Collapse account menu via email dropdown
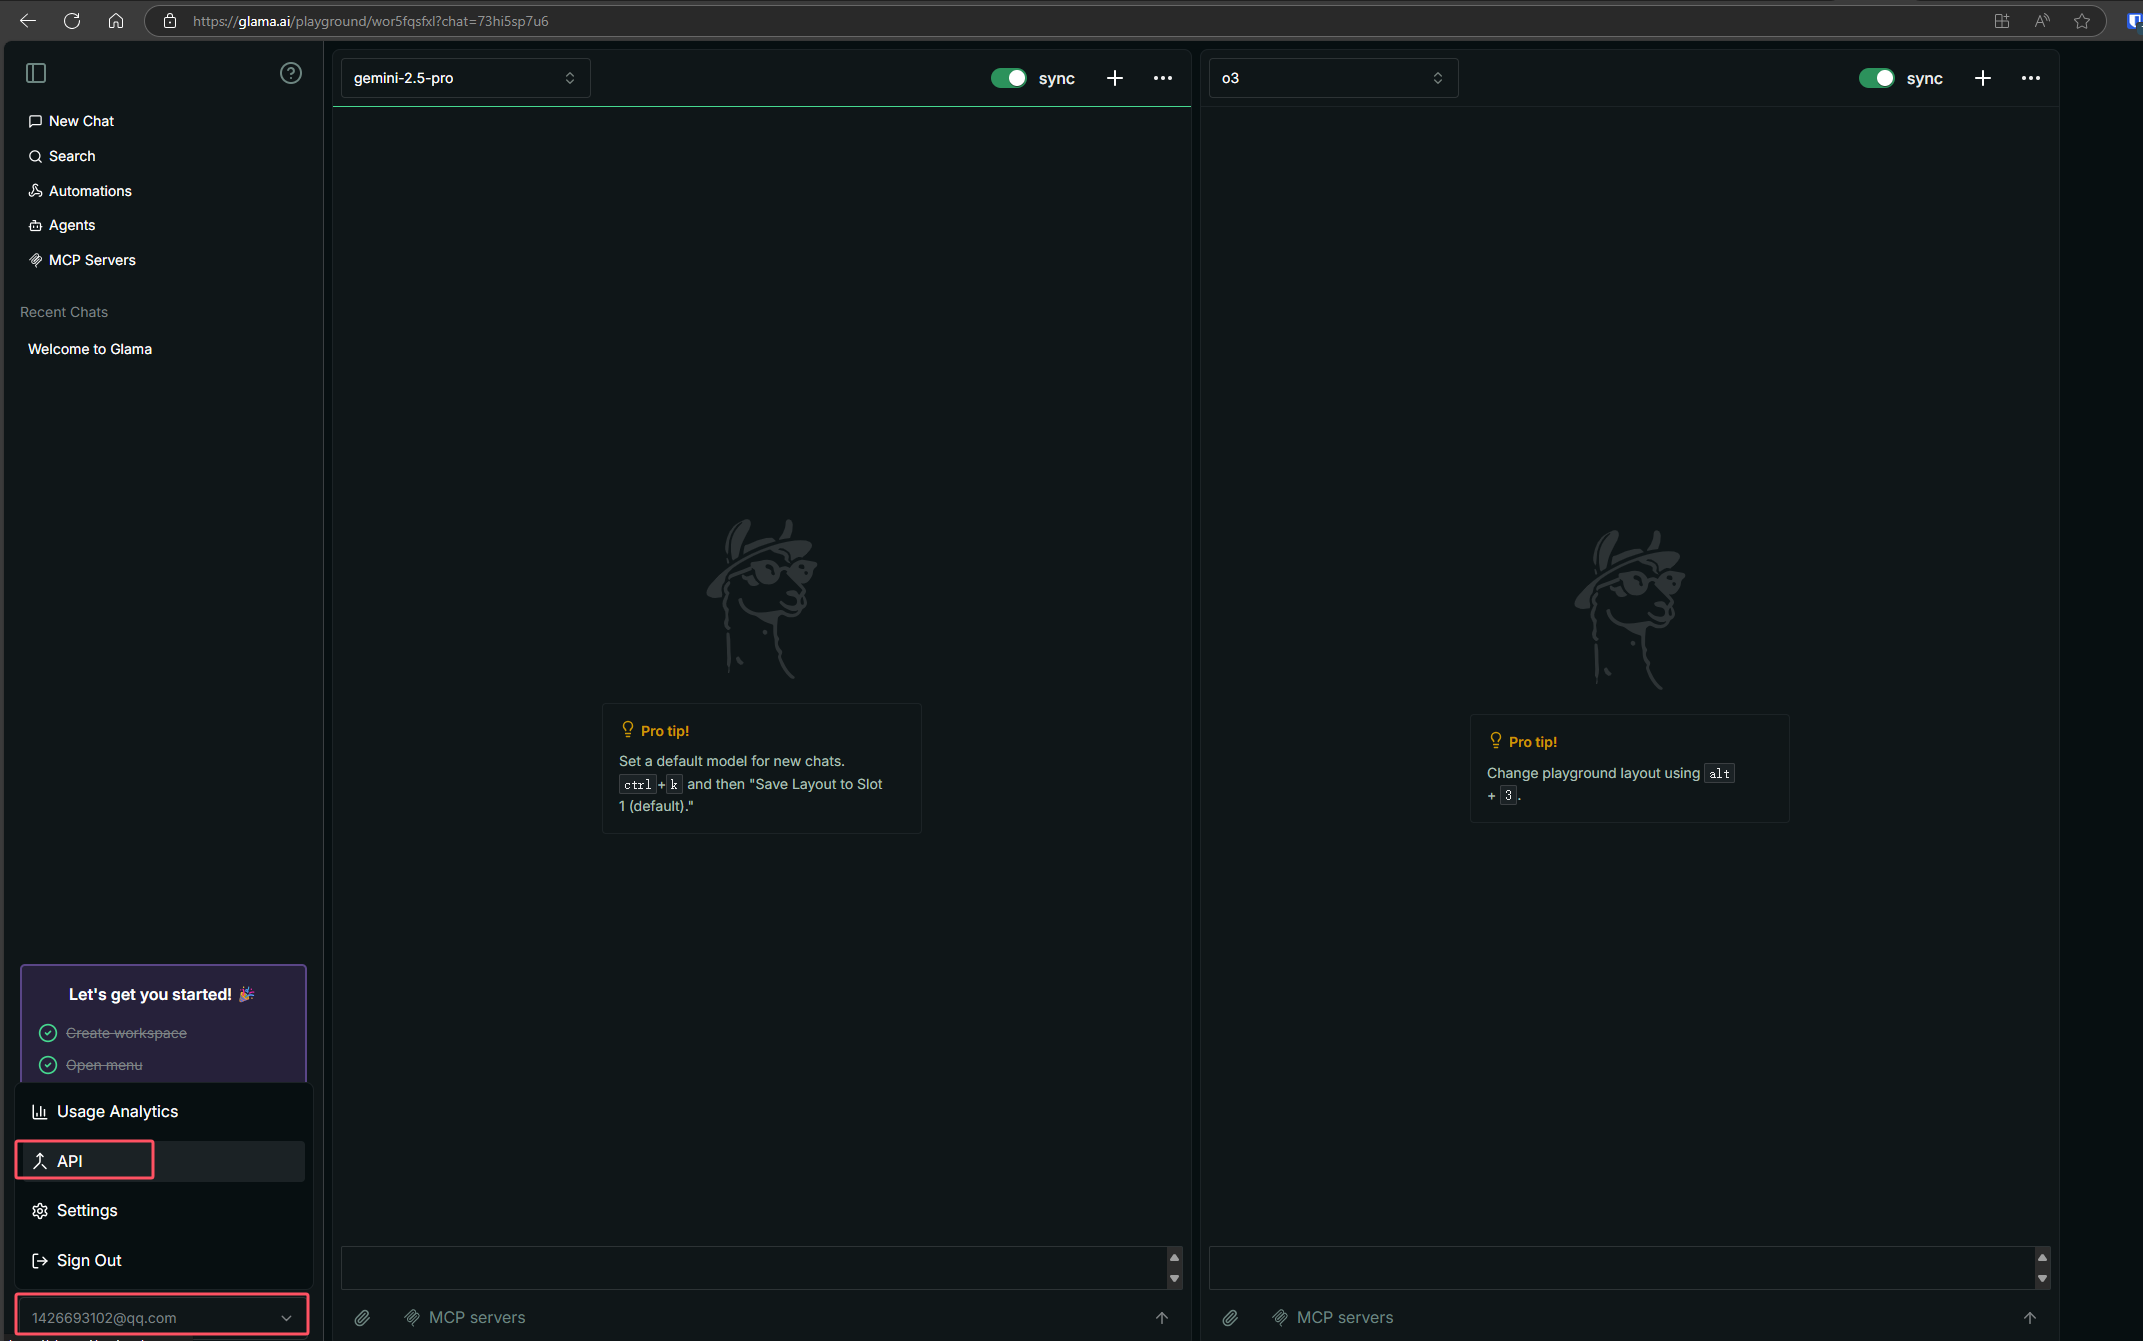The width and height of the screenshot is (2143, 1341). 161,1317
